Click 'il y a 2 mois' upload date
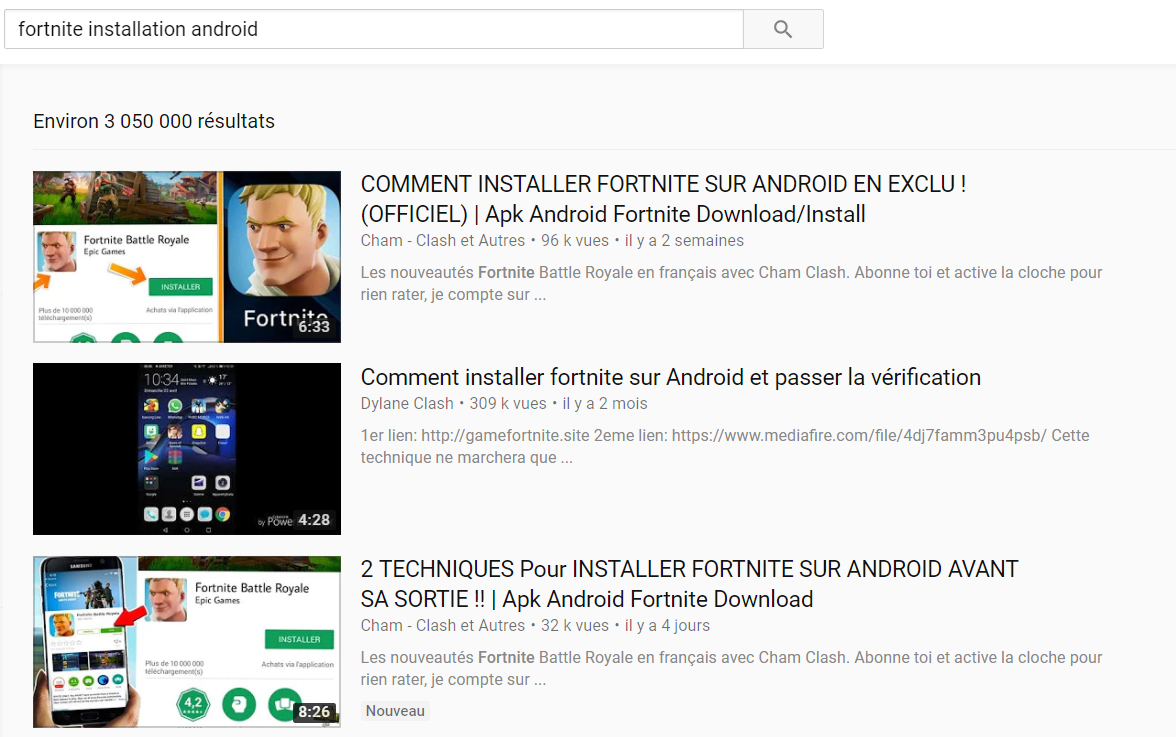 point(604,403)
